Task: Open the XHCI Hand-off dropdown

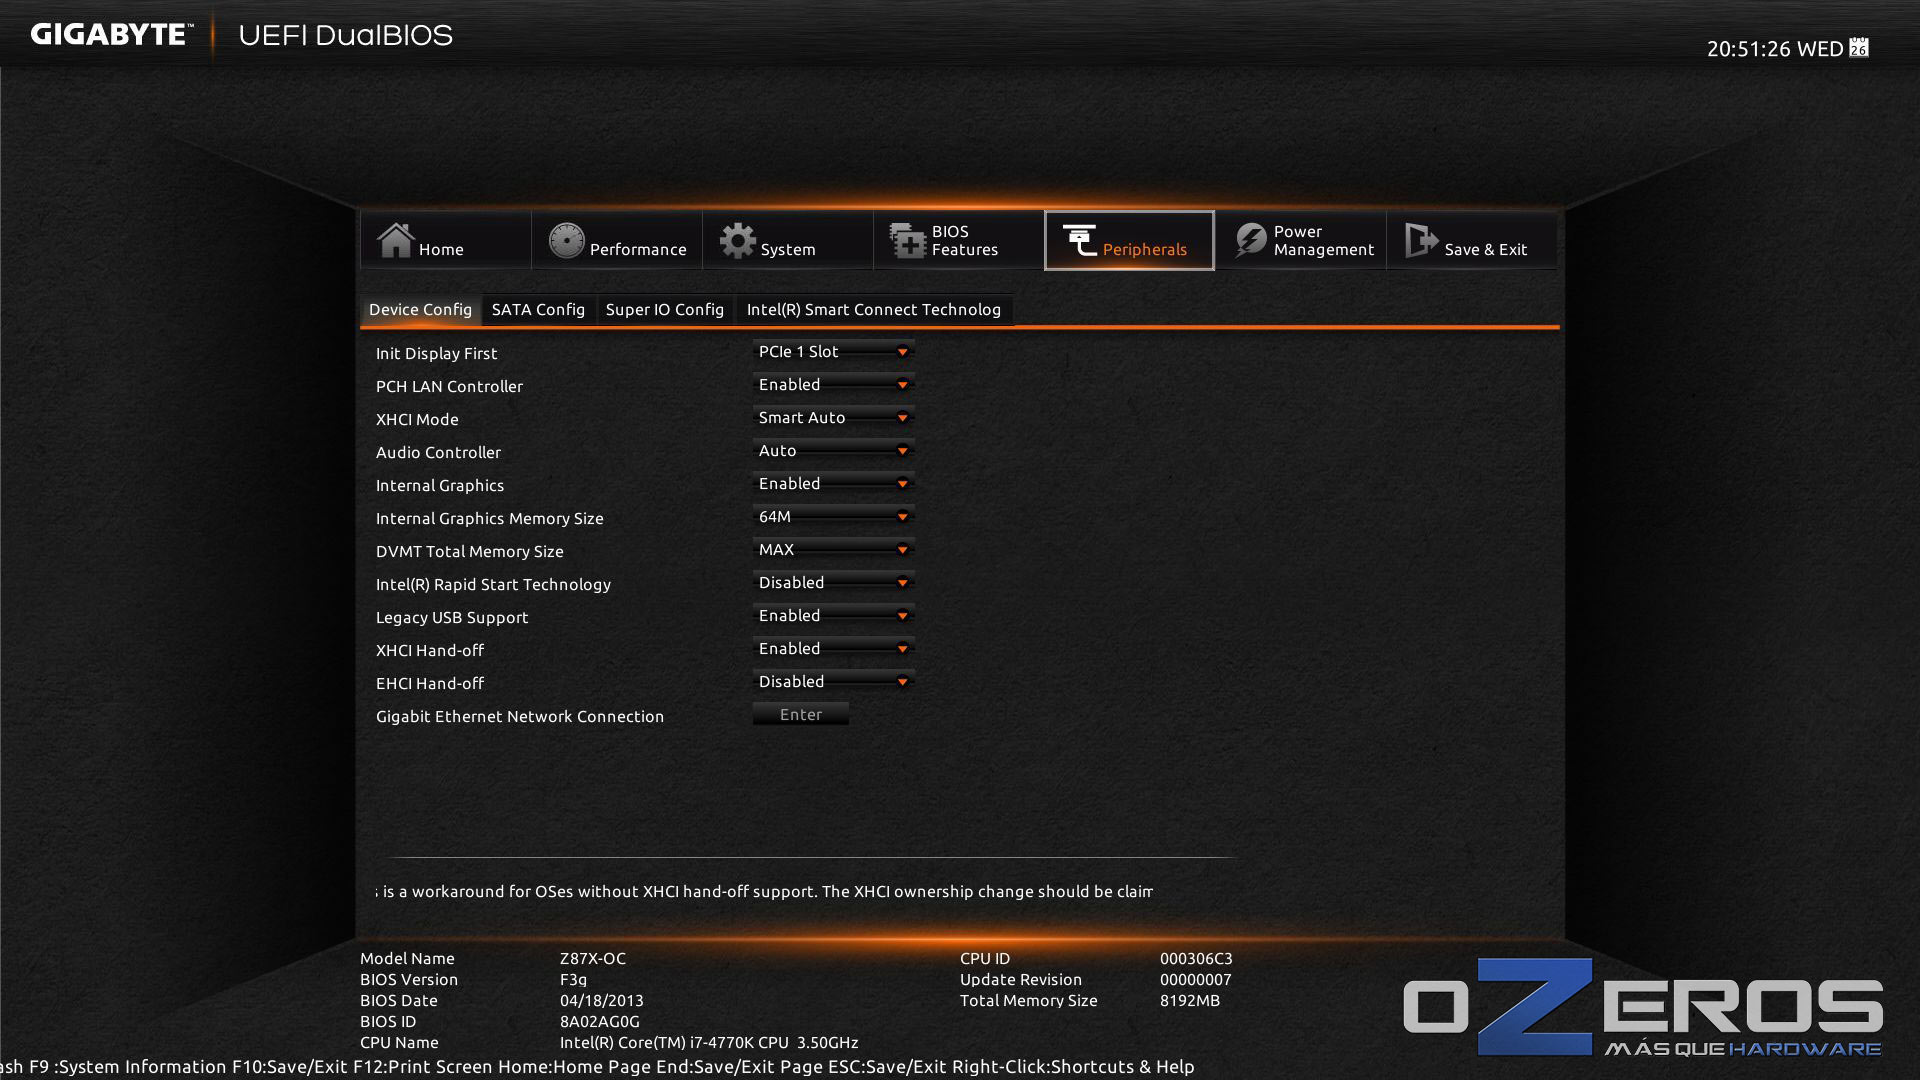Action: (833, 649)
